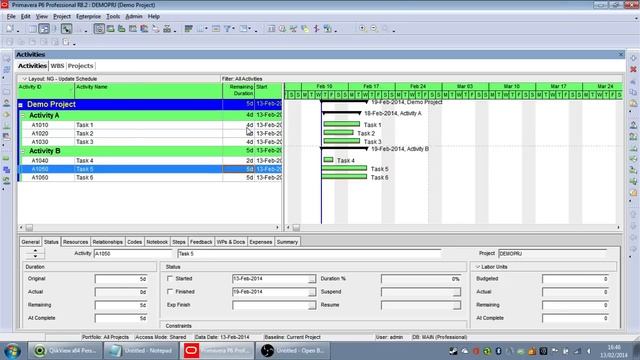
Task: Collapse the Activity A band
Action: point(23,116)
